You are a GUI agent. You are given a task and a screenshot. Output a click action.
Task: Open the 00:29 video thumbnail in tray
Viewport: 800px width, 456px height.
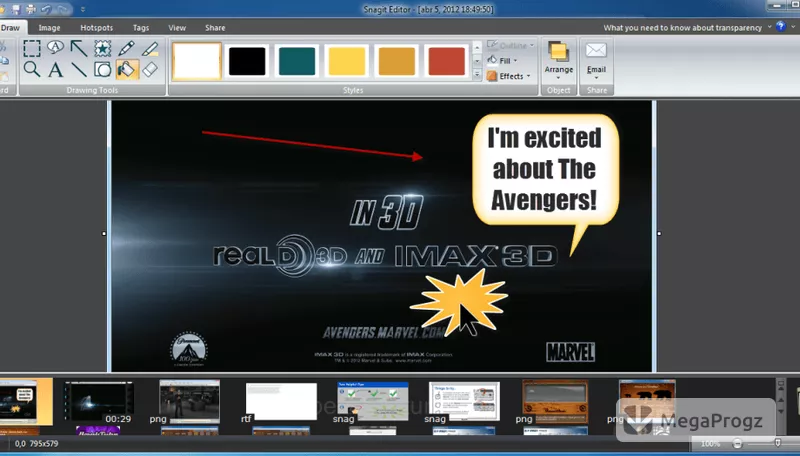point(98,402)
